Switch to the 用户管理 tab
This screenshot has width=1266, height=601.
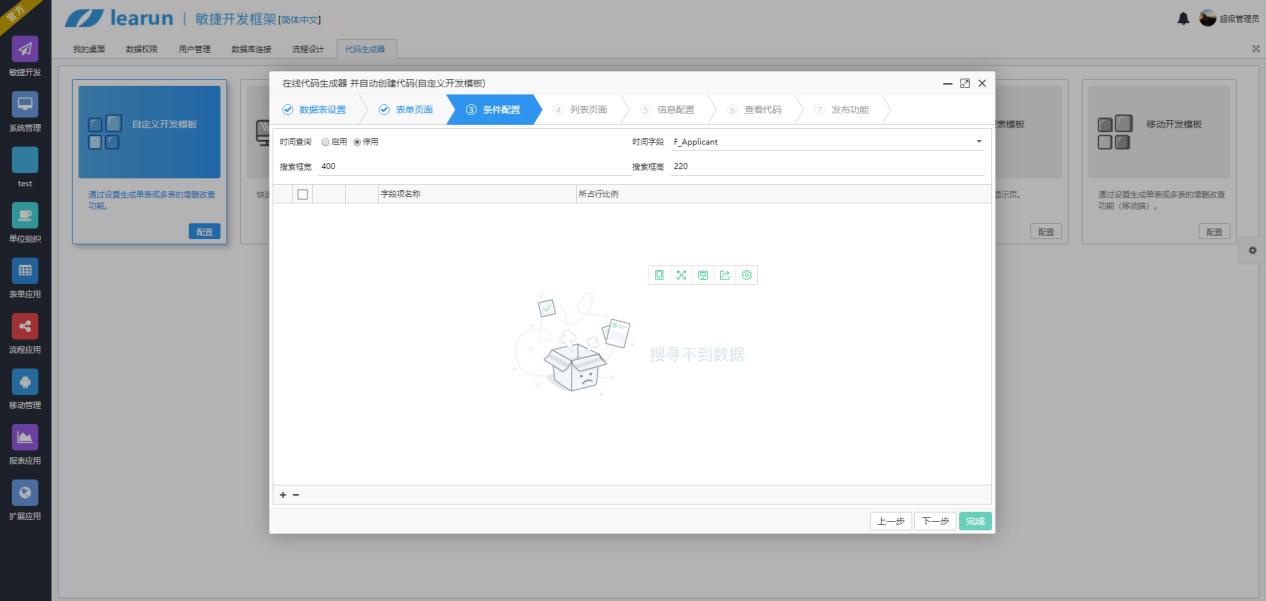coord(194,49)
